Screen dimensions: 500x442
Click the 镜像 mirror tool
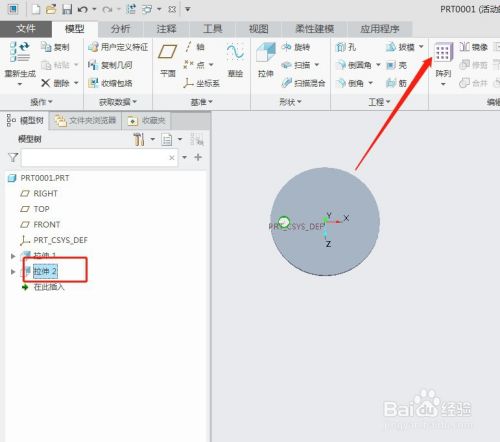coord(473,47)
